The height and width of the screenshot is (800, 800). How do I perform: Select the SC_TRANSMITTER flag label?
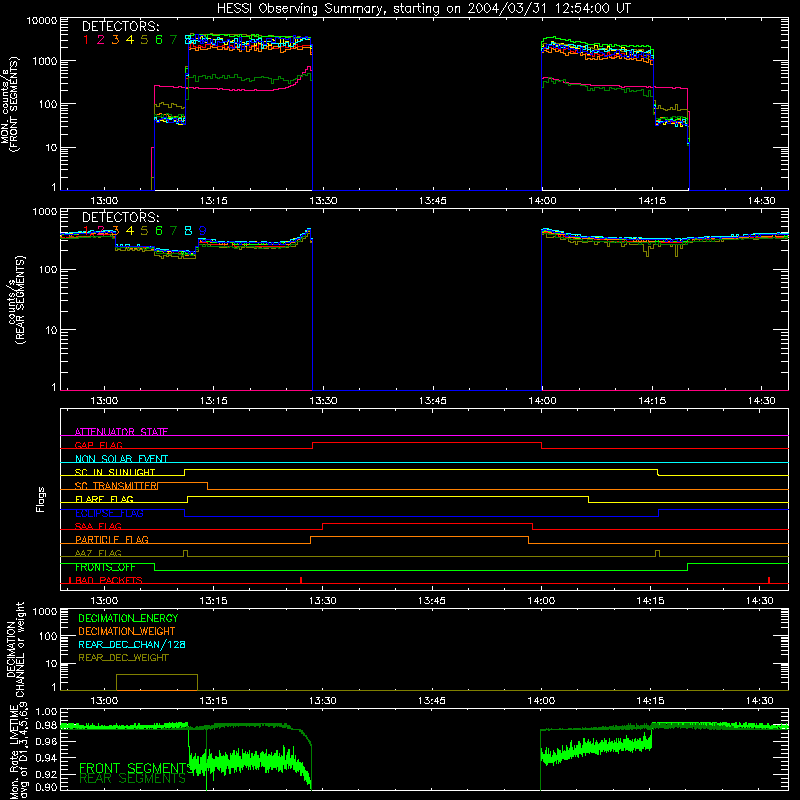click(116, 486)
